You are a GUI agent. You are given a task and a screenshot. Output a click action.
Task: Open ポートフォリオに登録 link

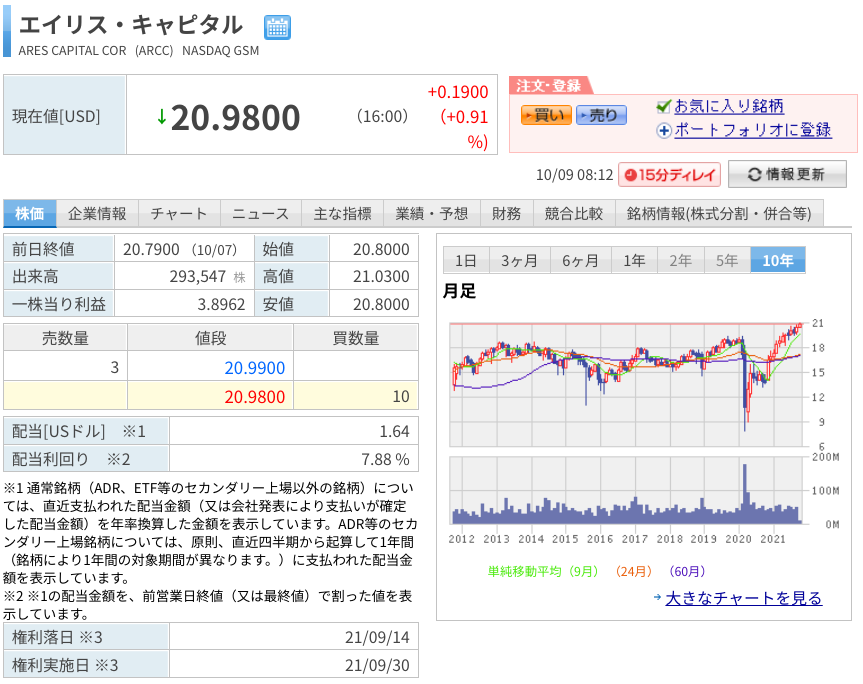(753, 130)
